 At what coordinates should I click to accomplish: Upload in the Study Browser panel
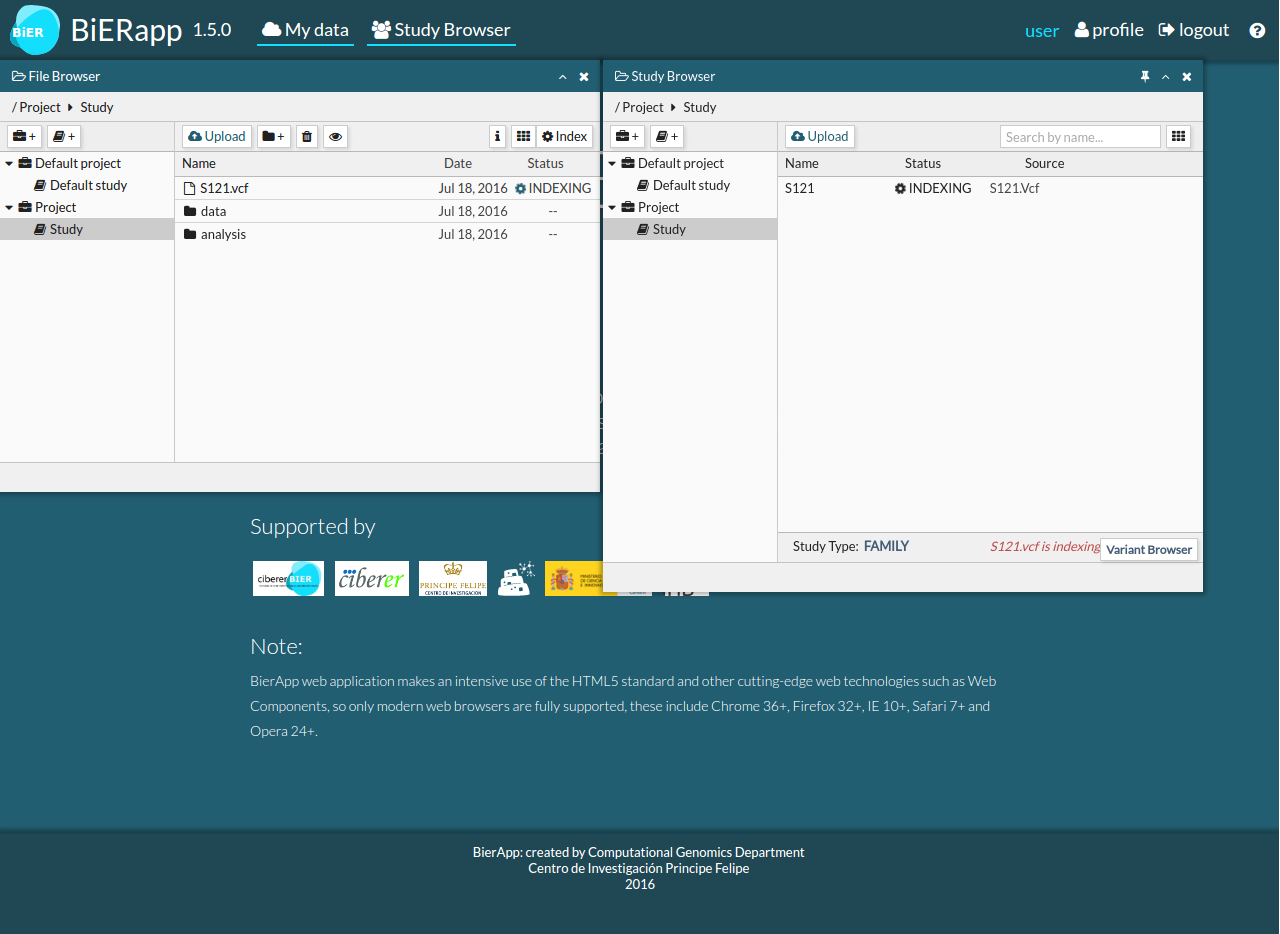click(820, 137)
